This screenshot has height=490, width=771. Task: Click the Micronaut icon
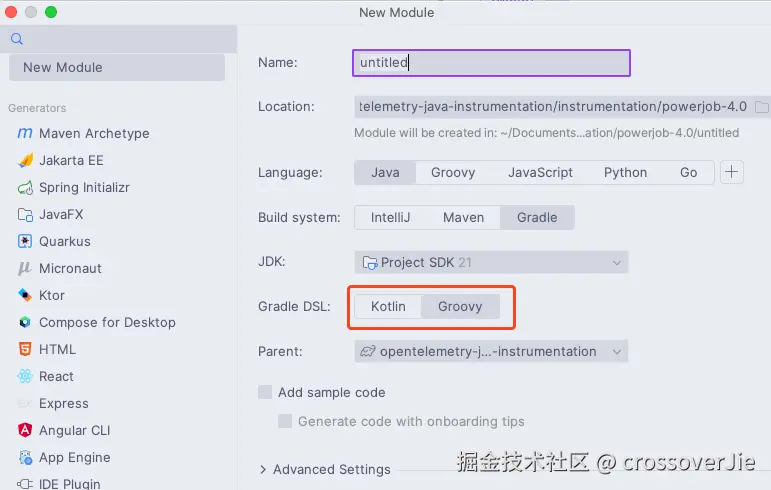coord(25,268)
